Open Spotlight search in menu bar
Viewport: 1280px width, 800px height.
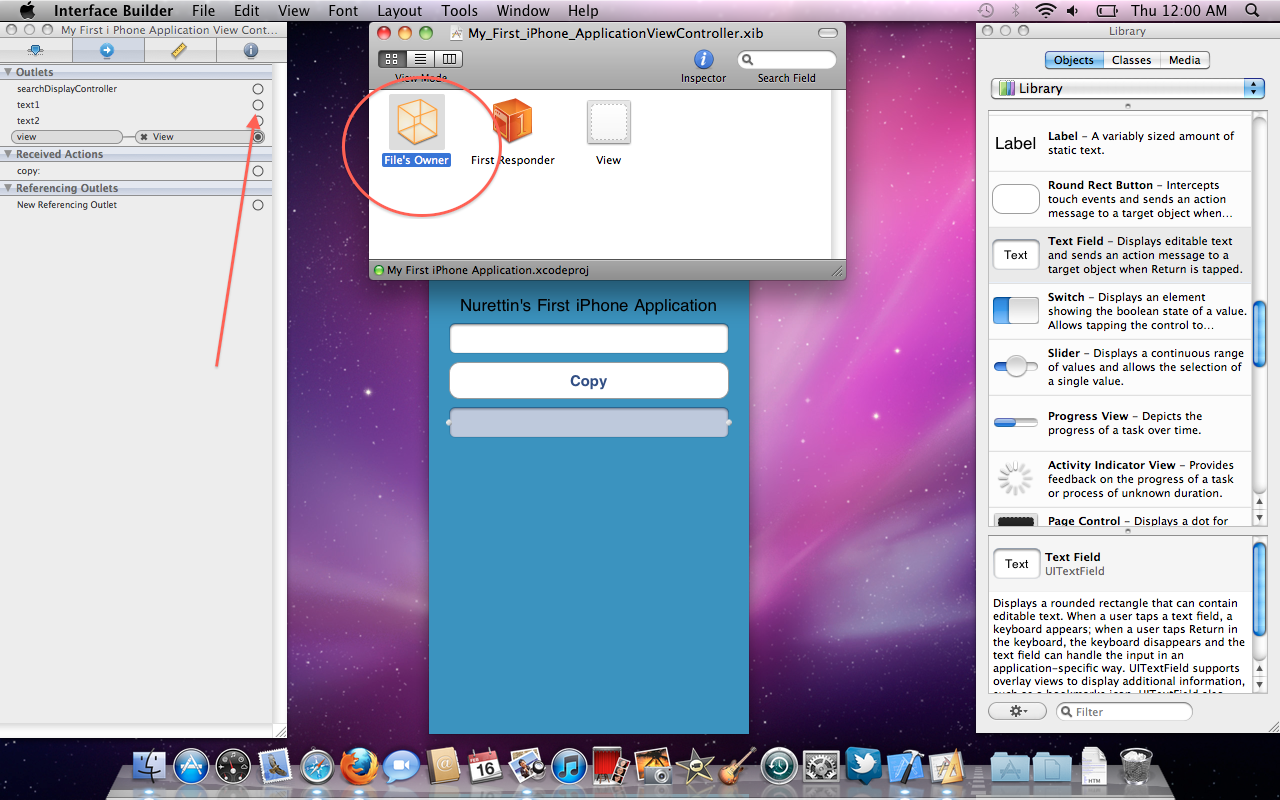click(x=1252, y=11)
